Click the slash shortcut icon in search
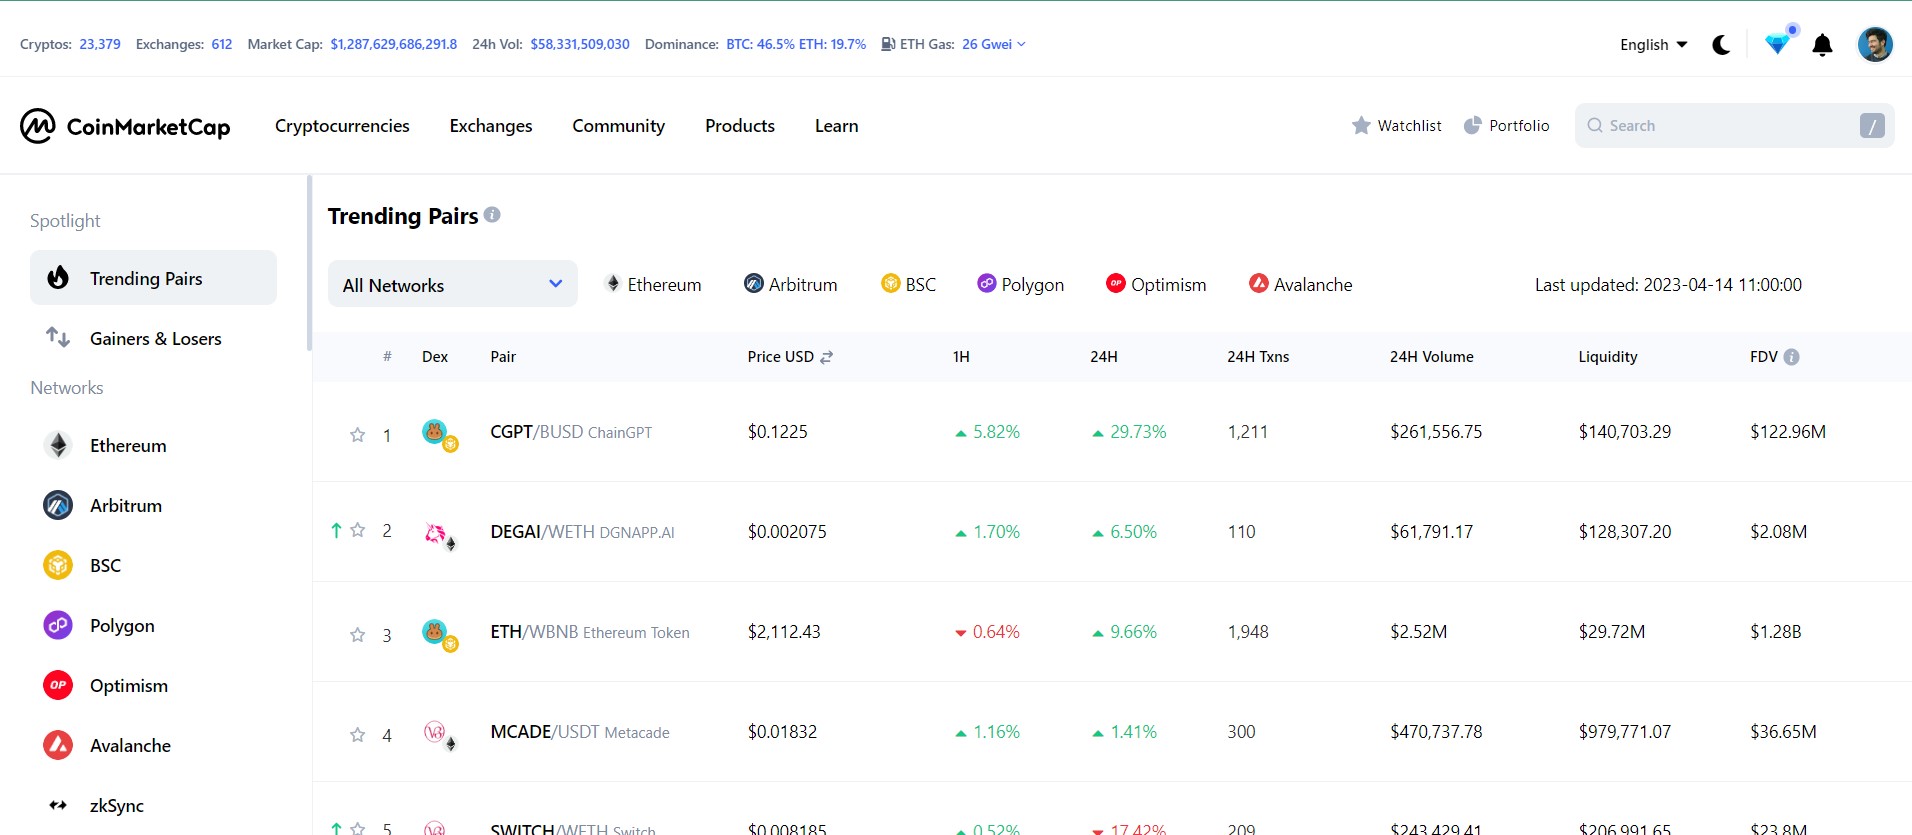Image resolution: width=1912 pixels, height=835 pixels. point(1872,126)
